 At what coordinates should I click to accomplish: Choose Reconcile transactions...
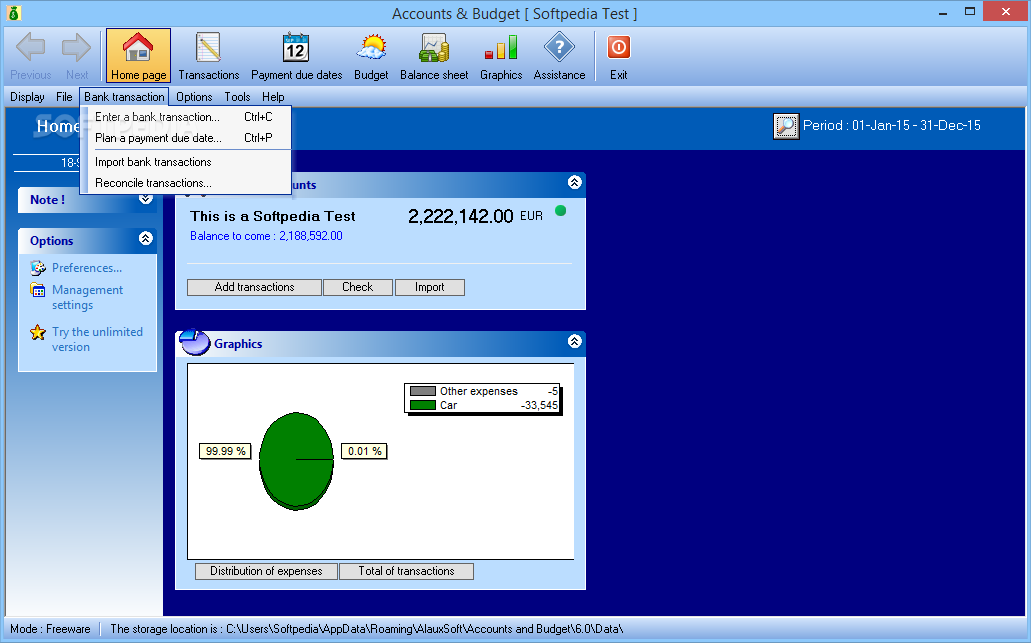tap(186, 183)
